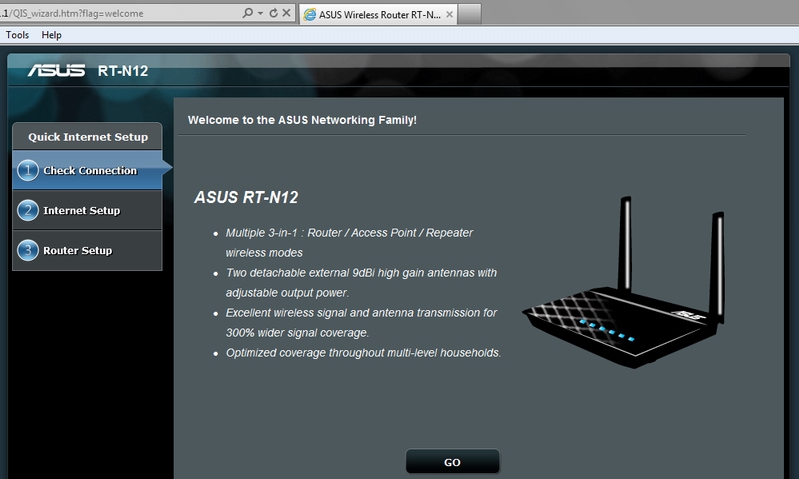Screen dimensions: 799x479
Task: Click the 'Excellent wireless signal' bullet text
Action: 361,323
